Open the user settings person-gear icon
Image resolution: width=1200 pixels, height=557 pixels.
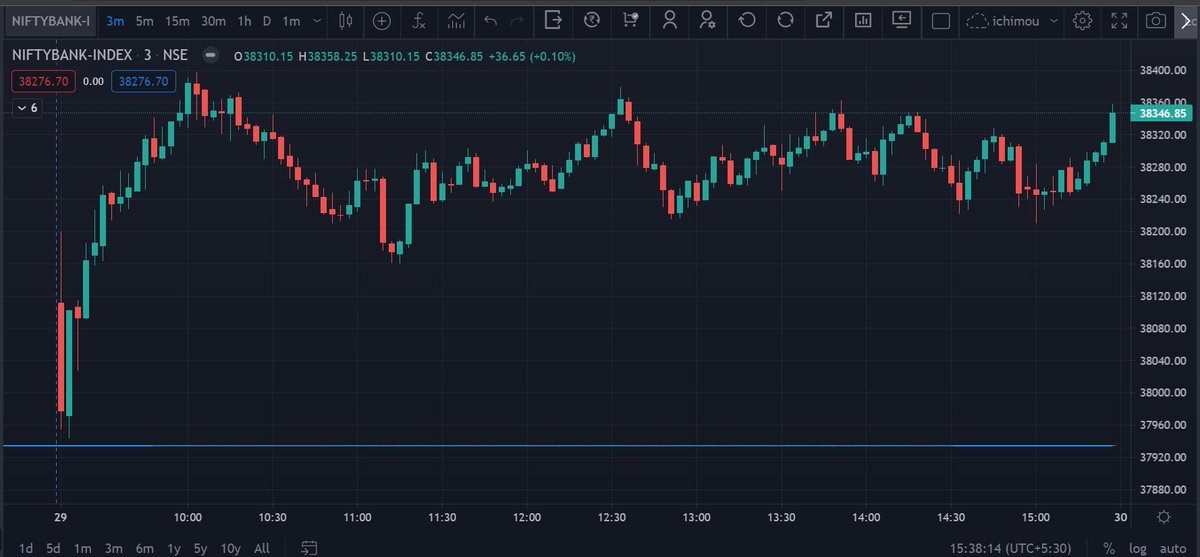point(708,20)
